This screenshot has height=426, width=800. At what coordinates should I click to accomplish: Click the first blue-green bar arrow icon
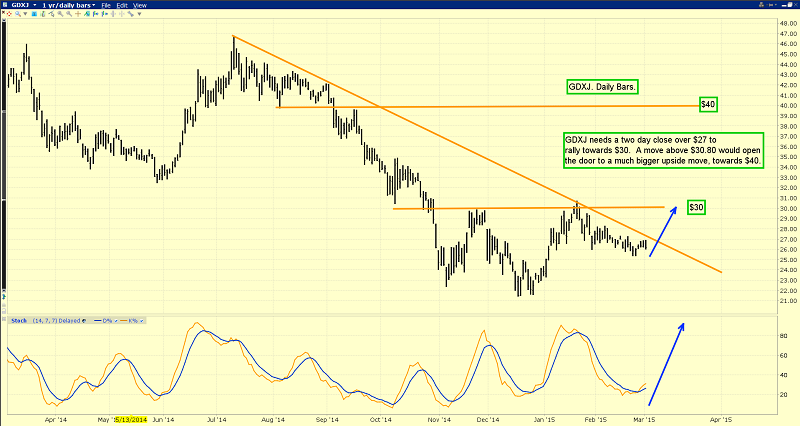pyautogui.click(x=95, y=14)
